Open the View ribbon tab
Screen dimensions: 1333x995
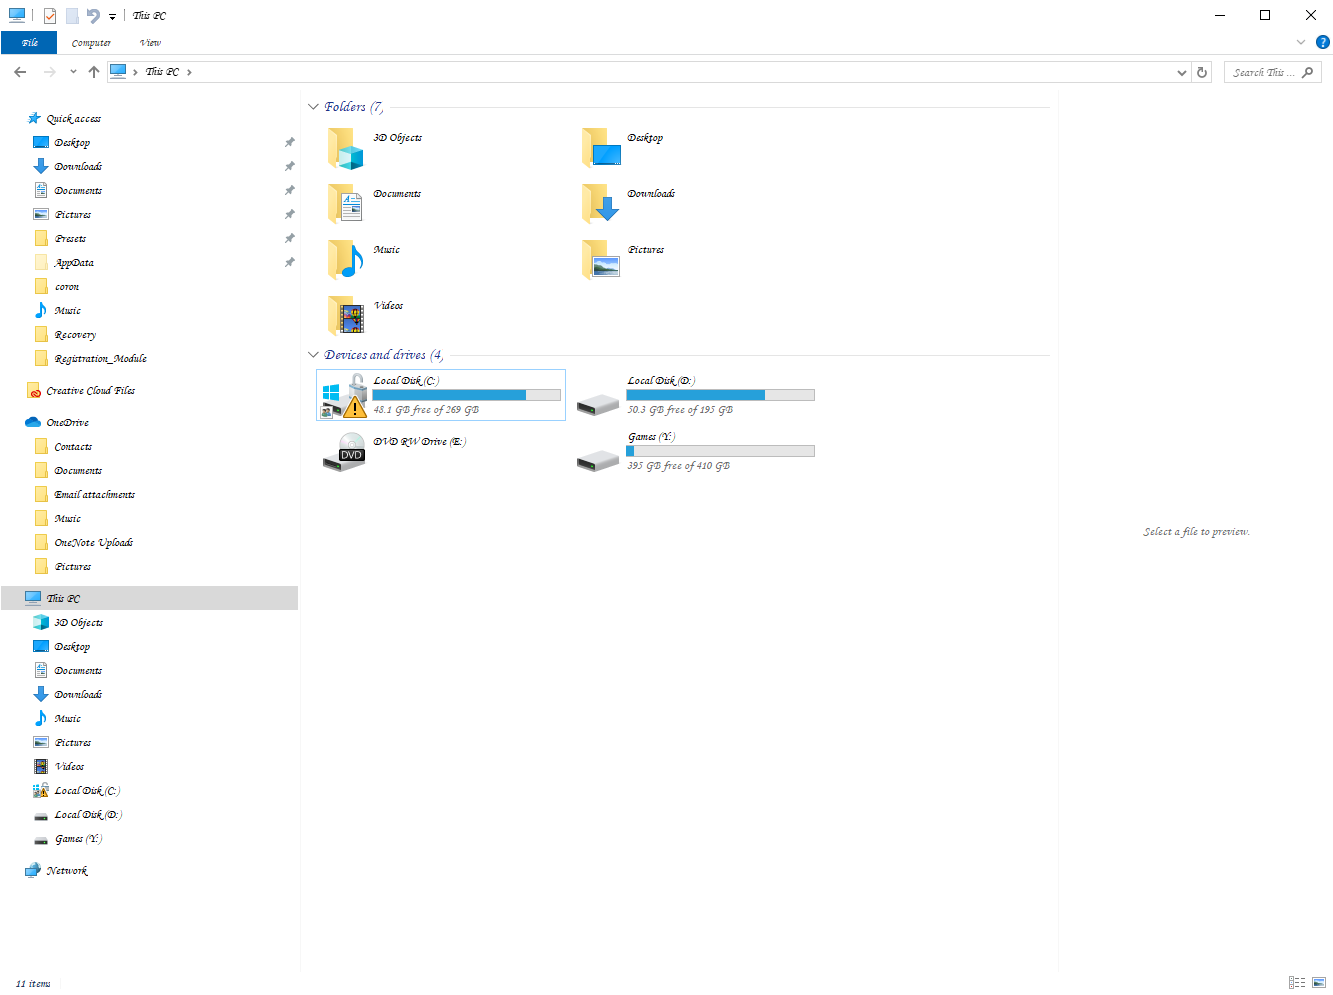pos(150,43)
